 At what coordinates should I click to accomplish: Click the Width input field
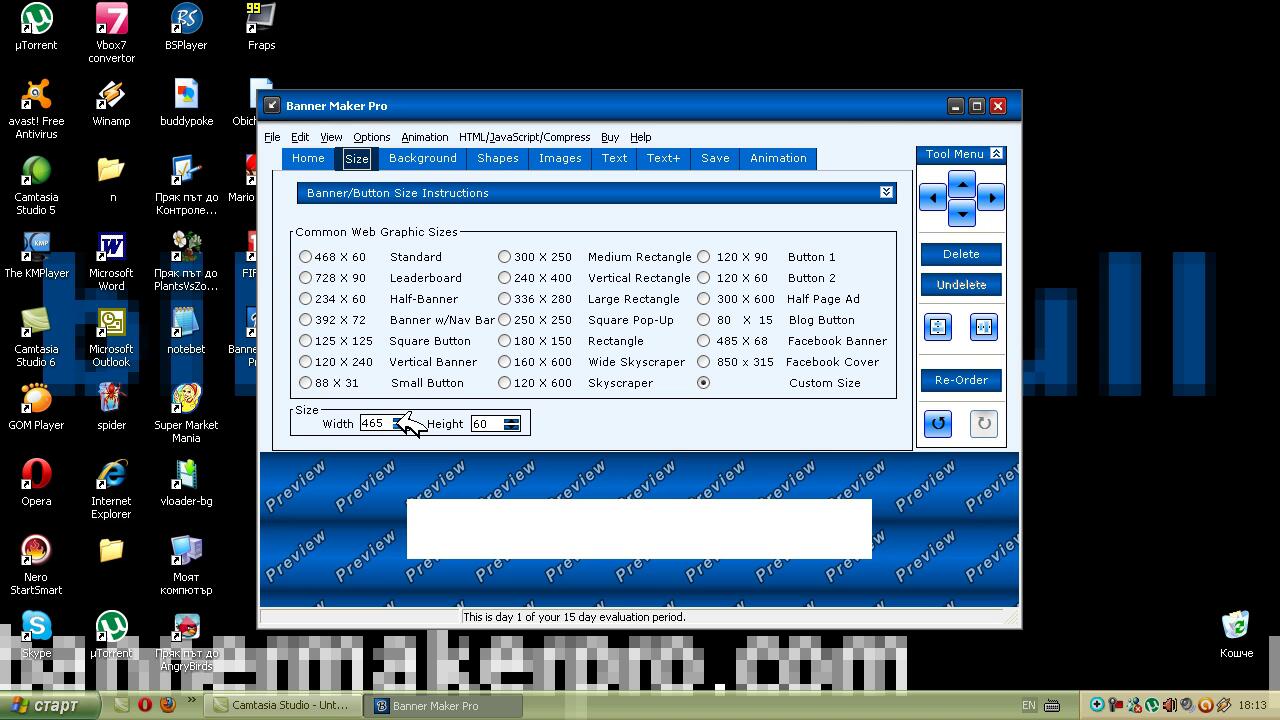(x=375, y=424)
